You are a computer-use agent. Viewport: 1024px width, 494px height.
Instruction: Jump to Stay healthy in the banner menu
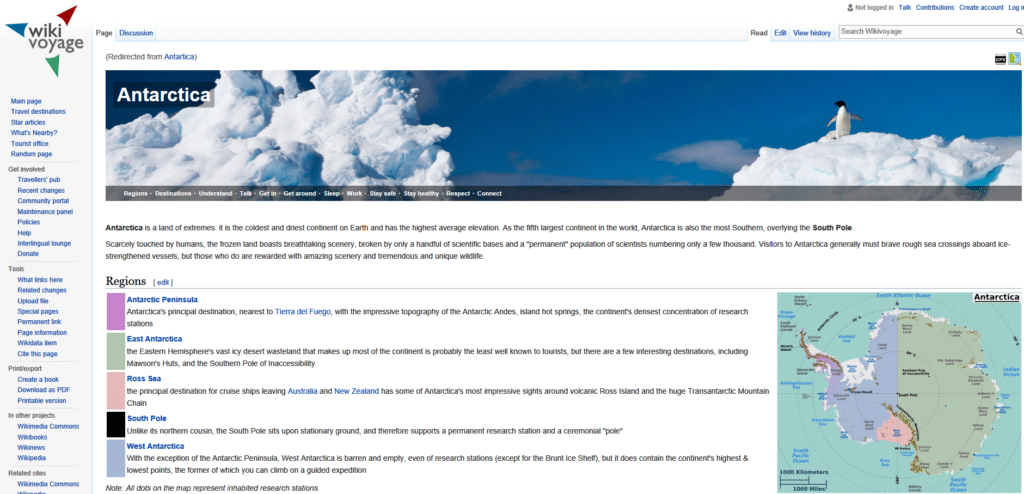click(421, 193)
